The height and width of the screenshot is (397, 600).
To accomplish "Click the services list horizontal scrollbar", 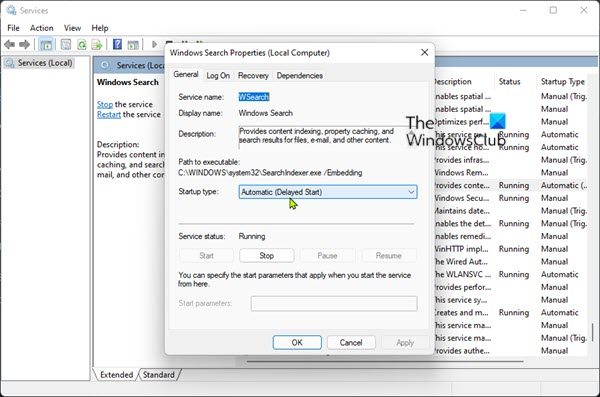I will pyautogui.click(x=385, y=361).
